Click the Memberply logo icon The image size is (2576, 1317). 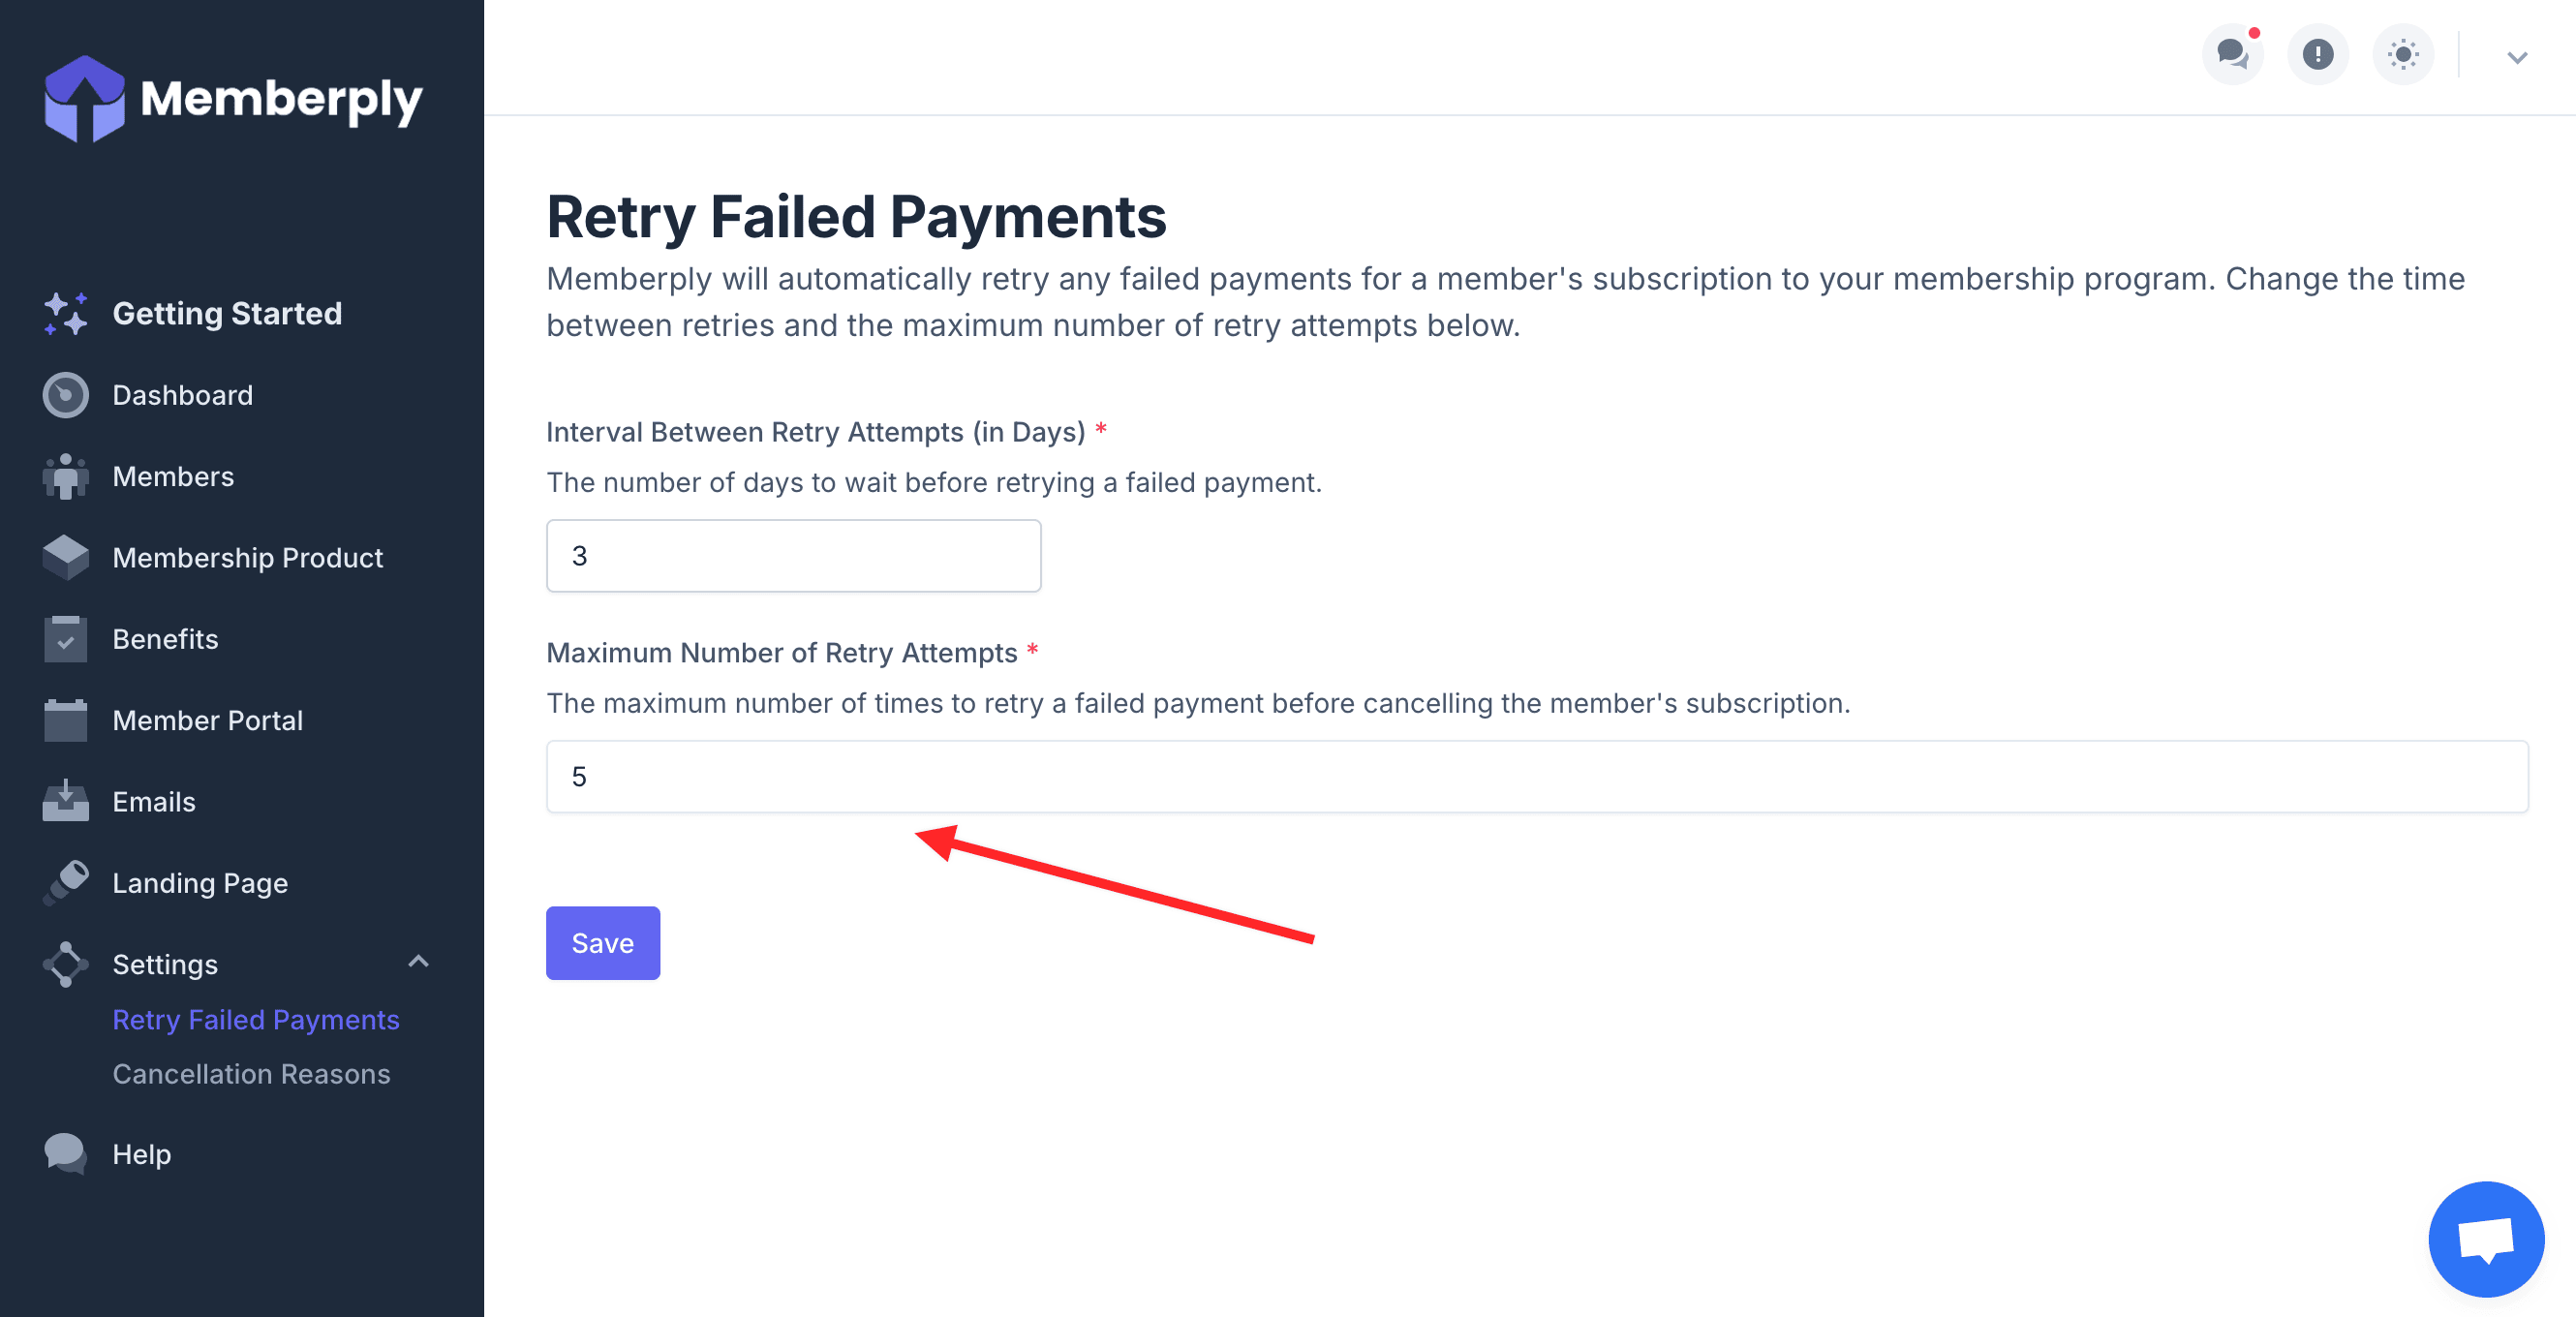point(84,98)
